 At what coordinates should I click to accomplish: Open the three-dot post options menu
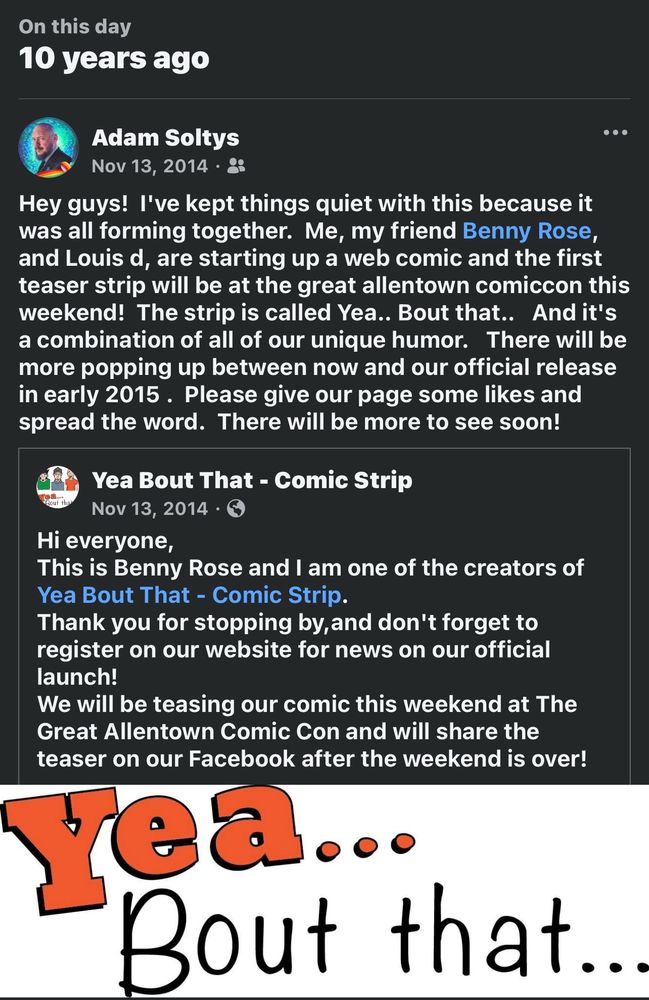(615, 133)
